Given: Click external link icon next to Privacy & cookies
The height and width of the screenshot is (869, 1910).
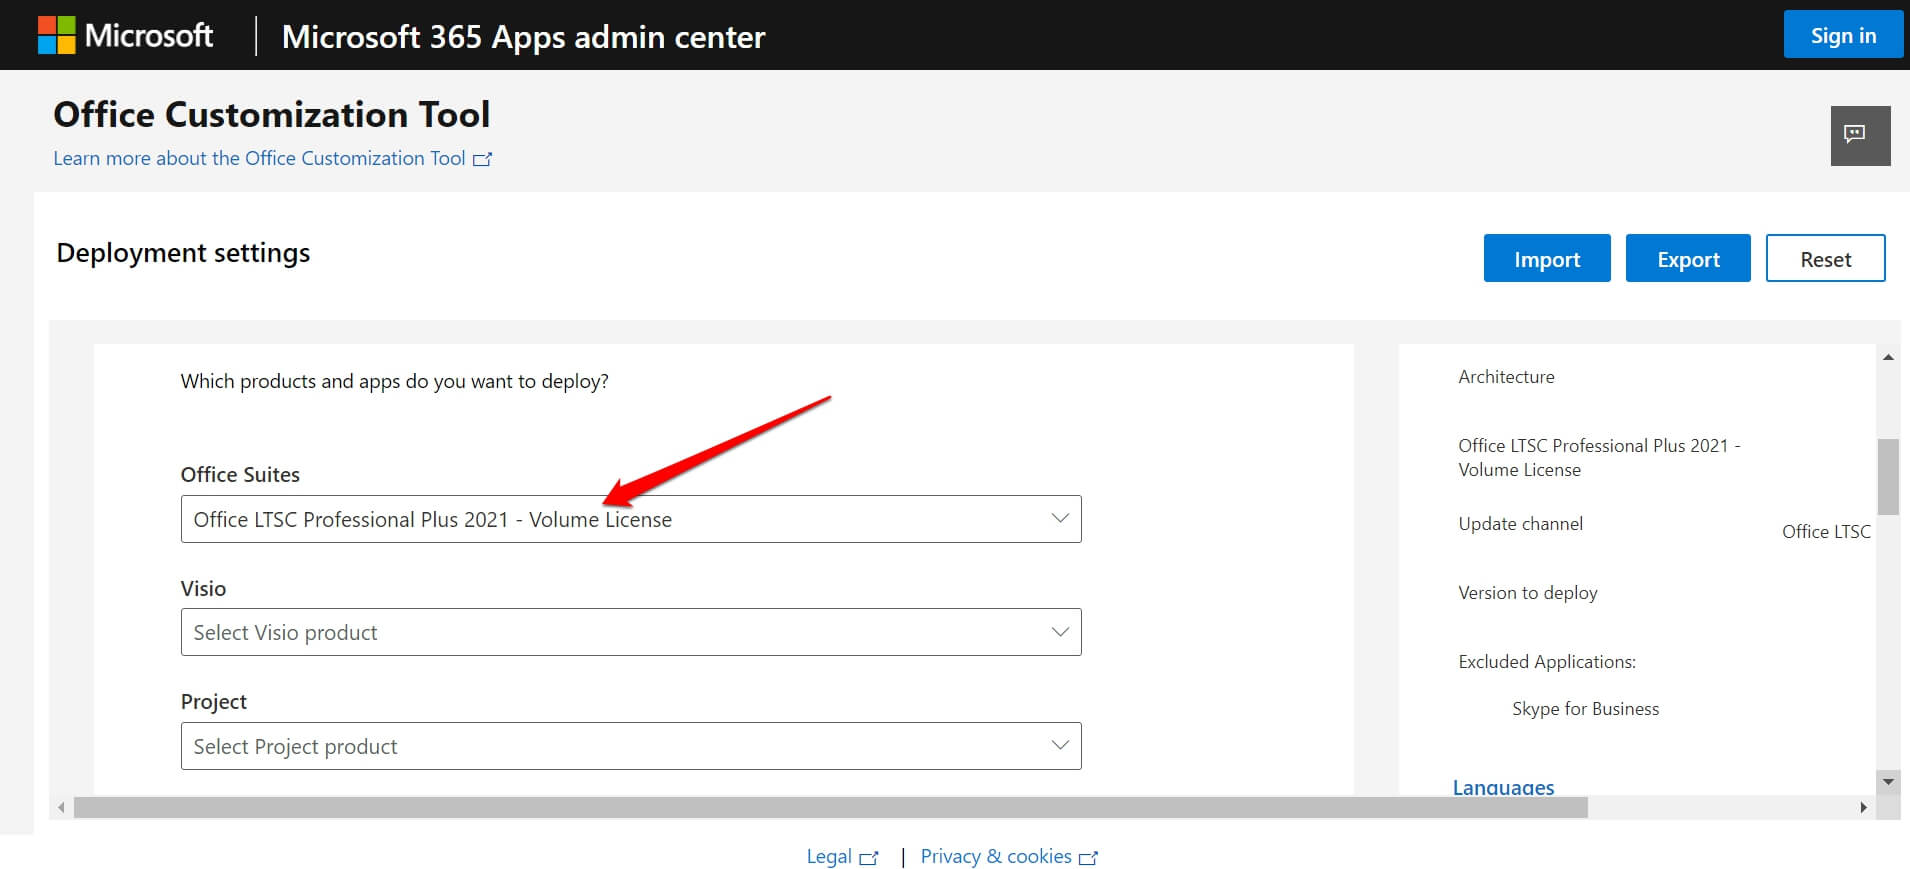Looking at the screenshot, I should click(1089, 858).
